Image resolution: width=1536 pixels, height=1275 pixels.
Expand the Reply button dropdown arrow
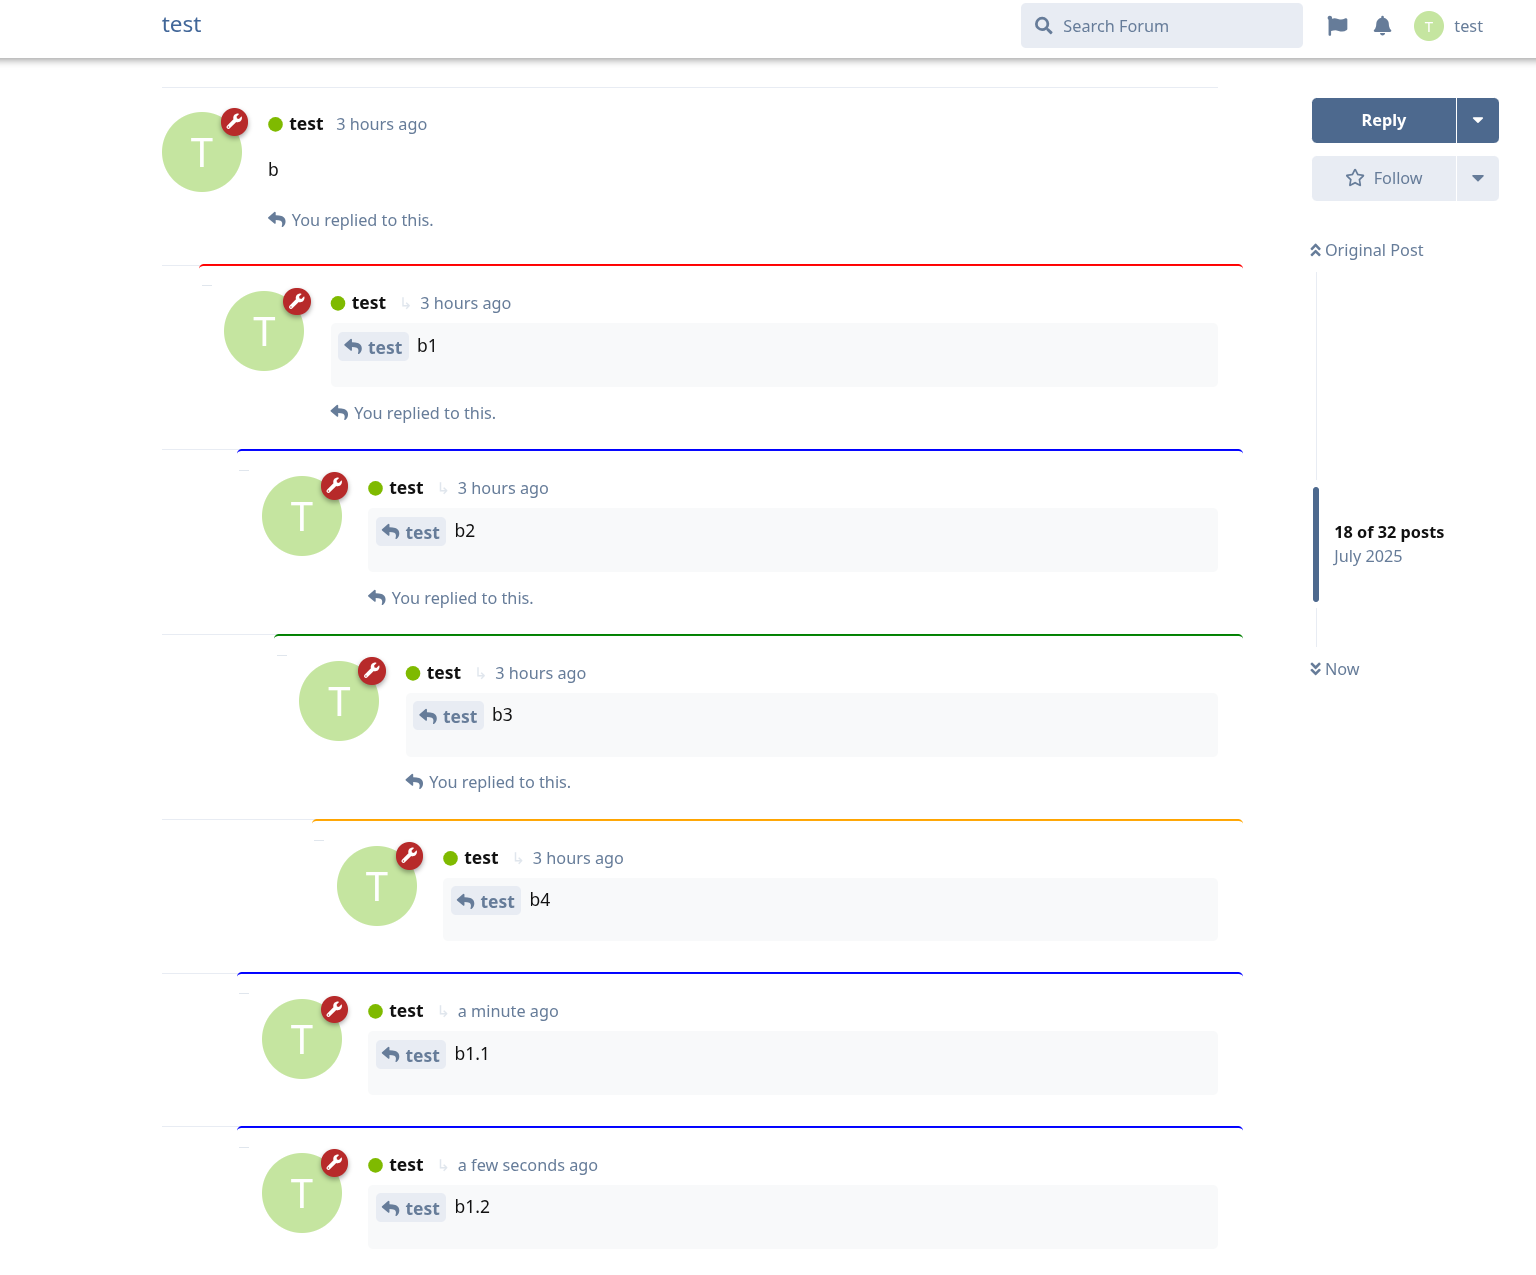point(1477,120)
